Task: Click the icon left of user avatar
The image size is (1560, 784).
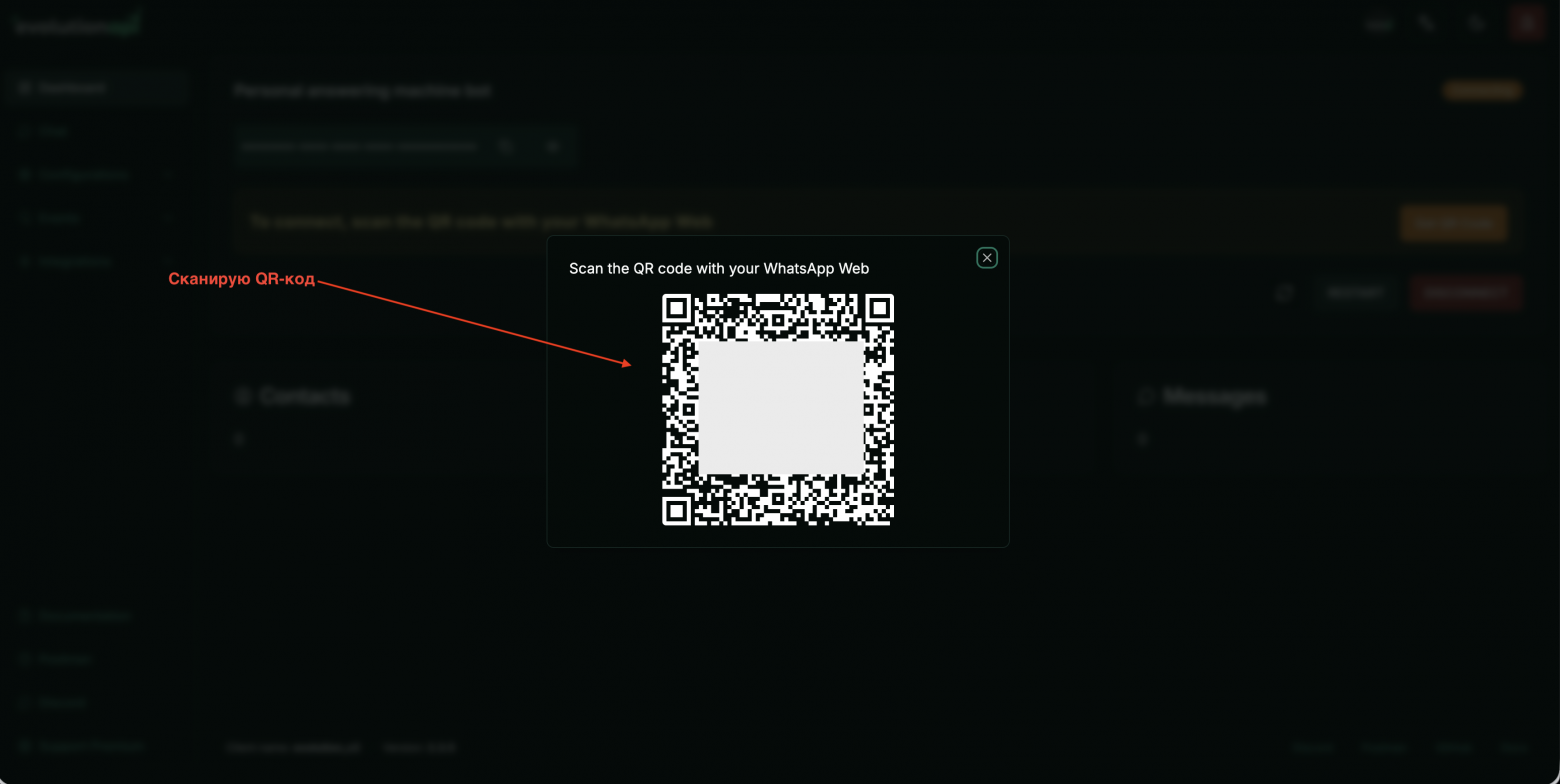Action: (x=1475, y=23)
